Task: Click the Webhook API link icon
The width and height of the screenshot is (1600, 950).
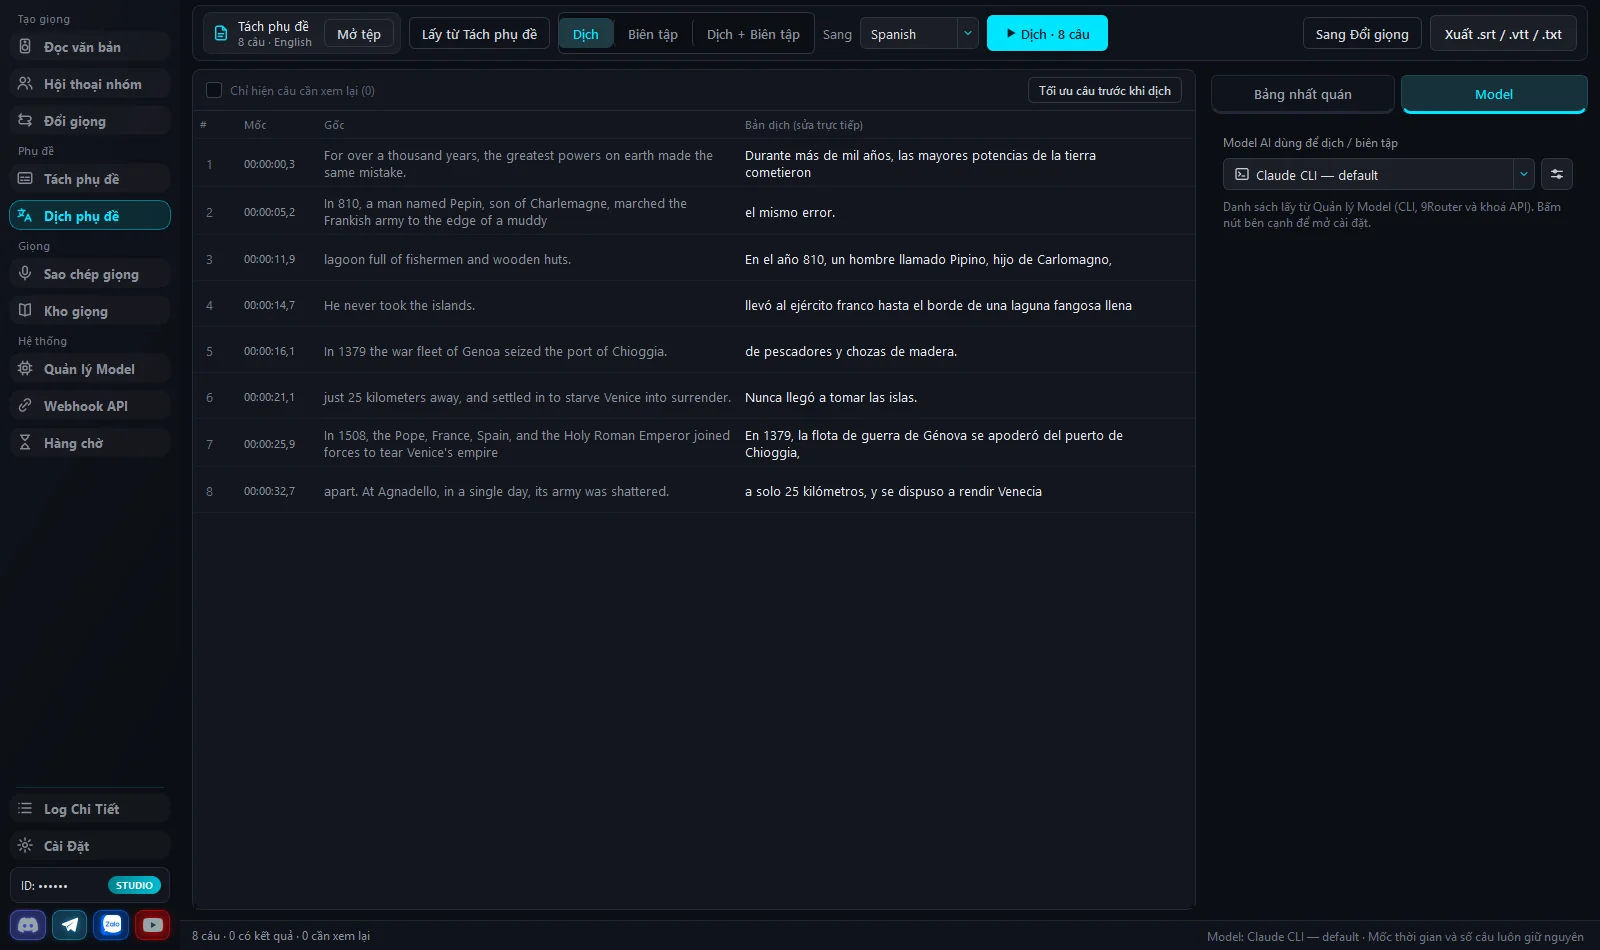Action: (25, 405)
